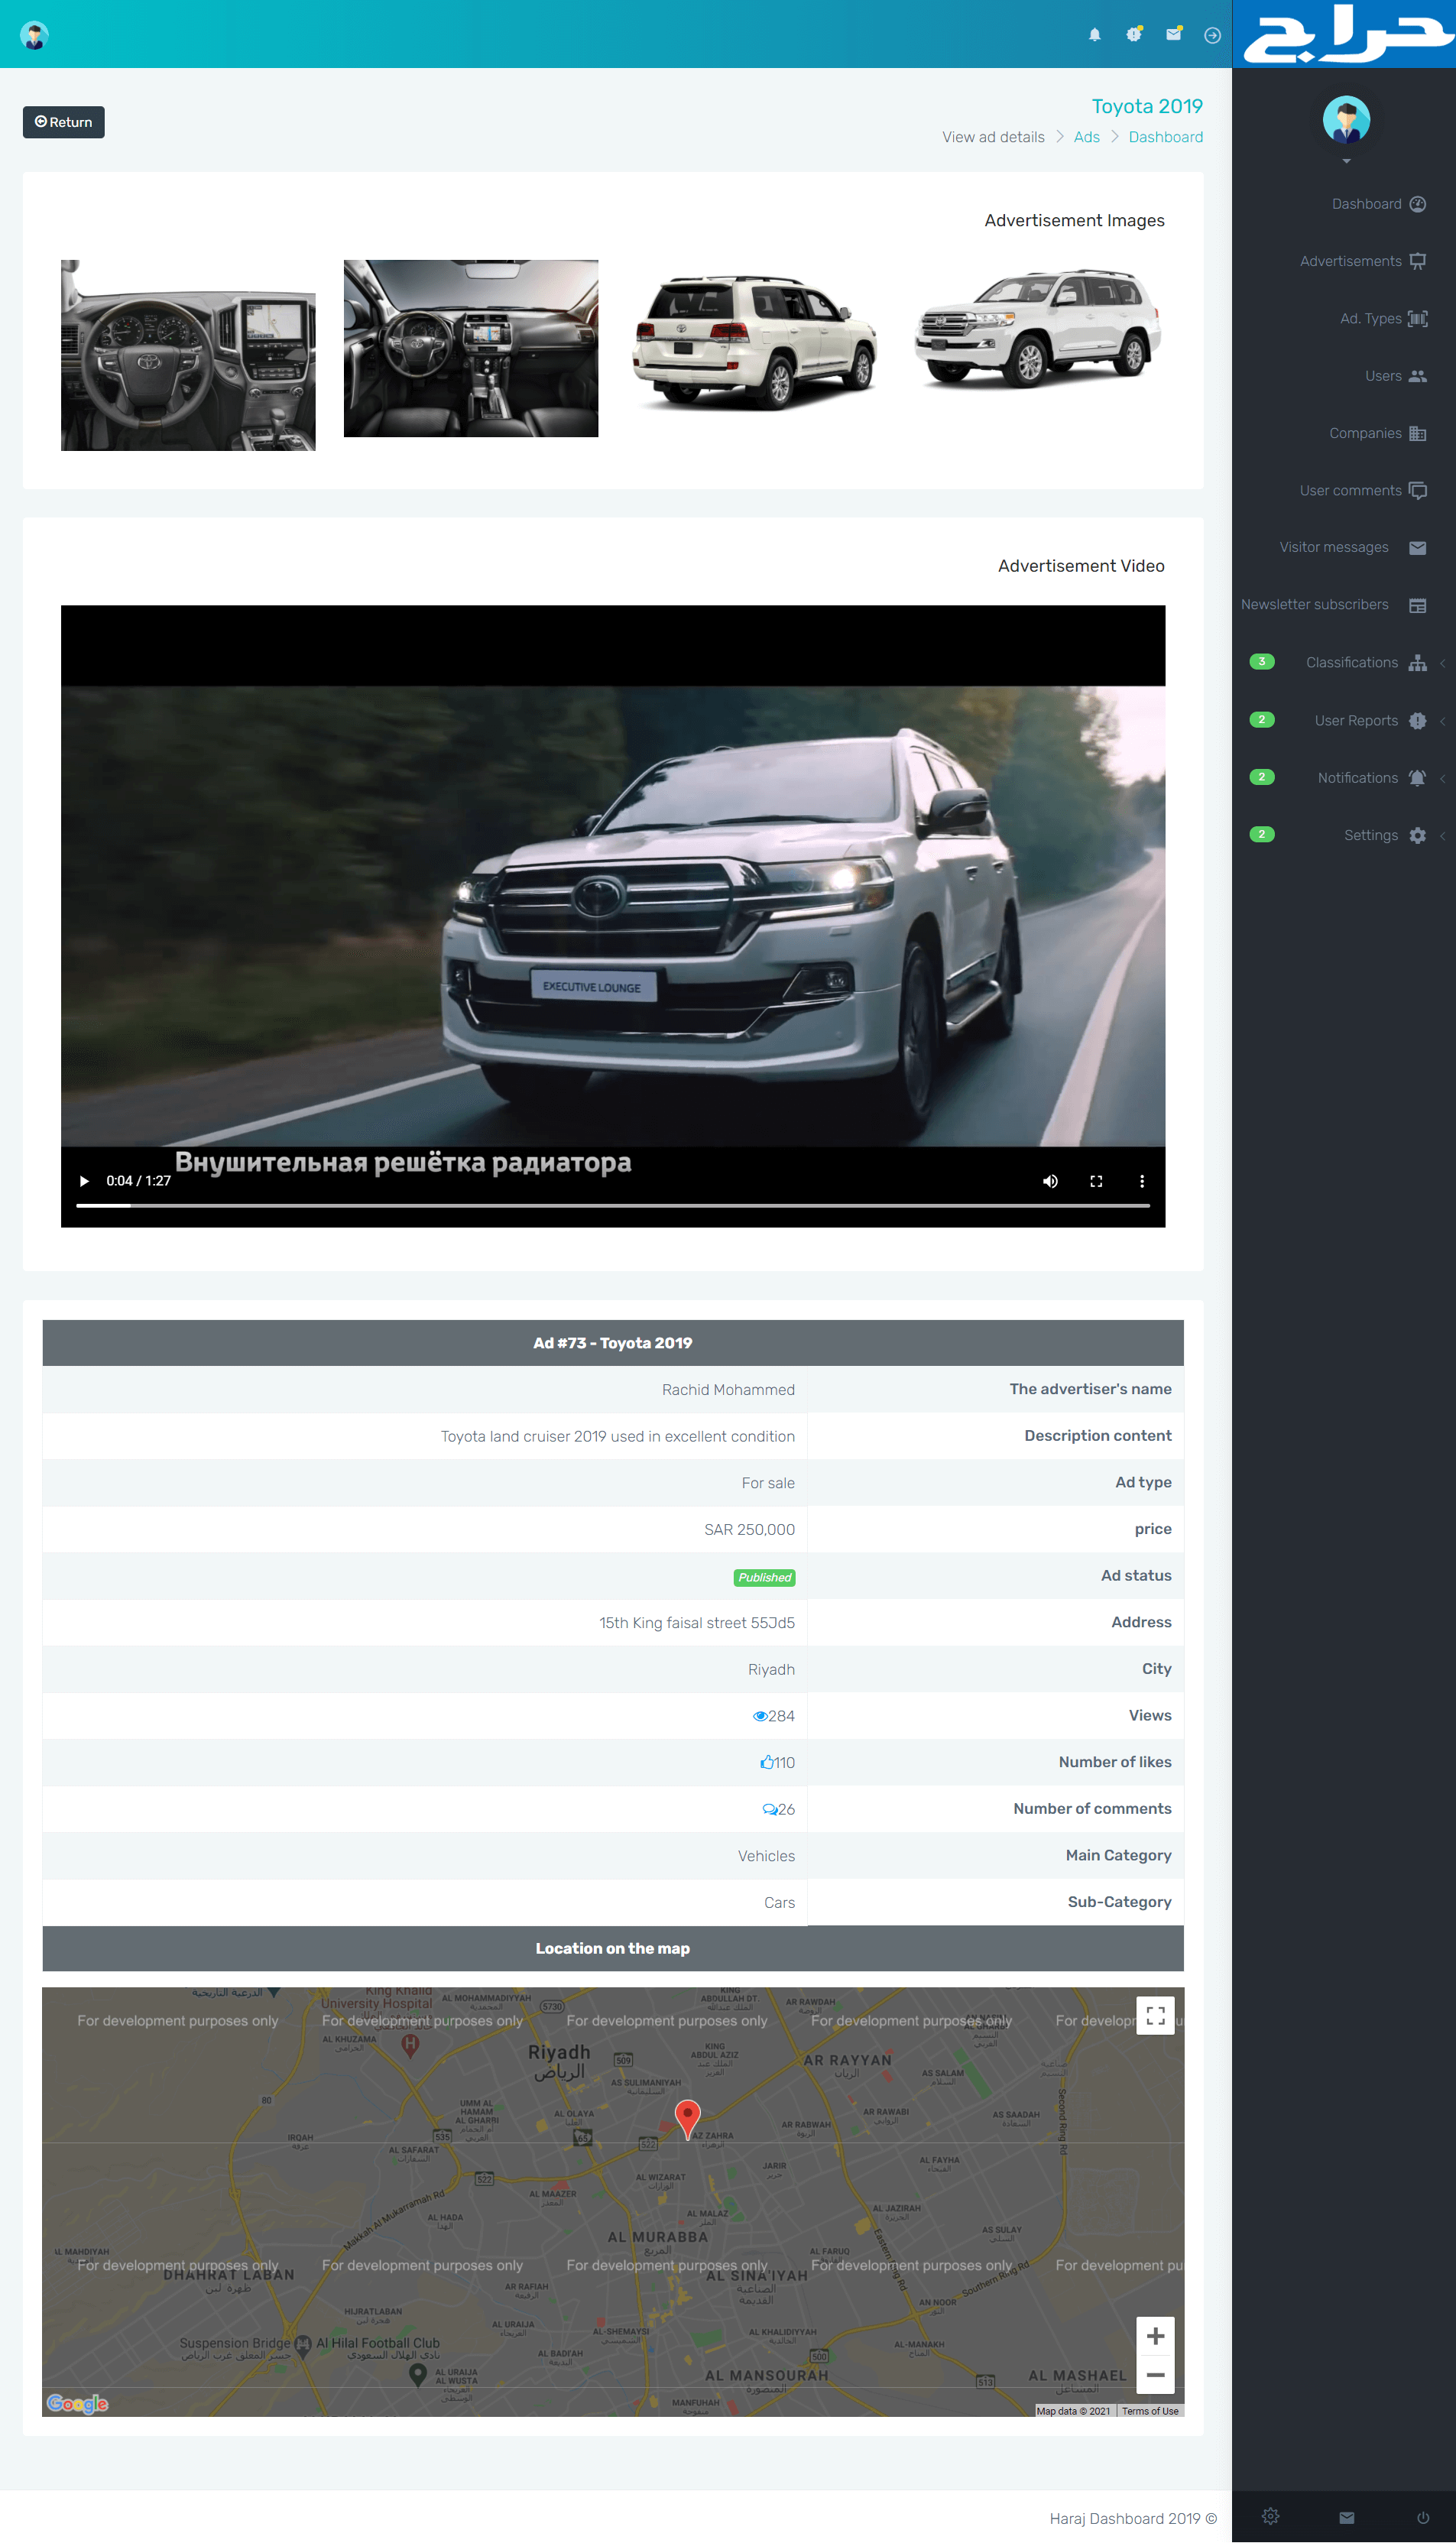Play the advertisement video

[84, 1181]
